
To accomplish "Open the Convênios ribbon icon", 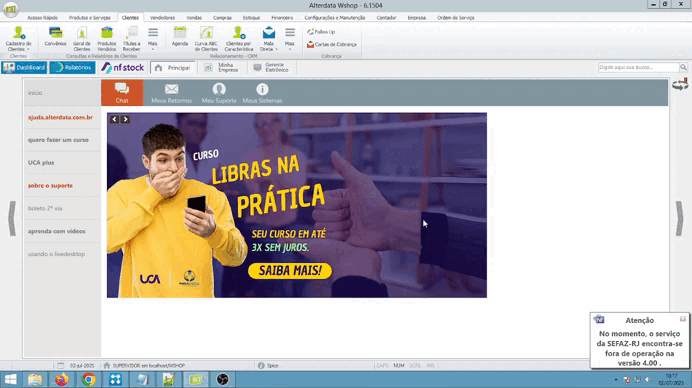I will (x=55, y=37).
